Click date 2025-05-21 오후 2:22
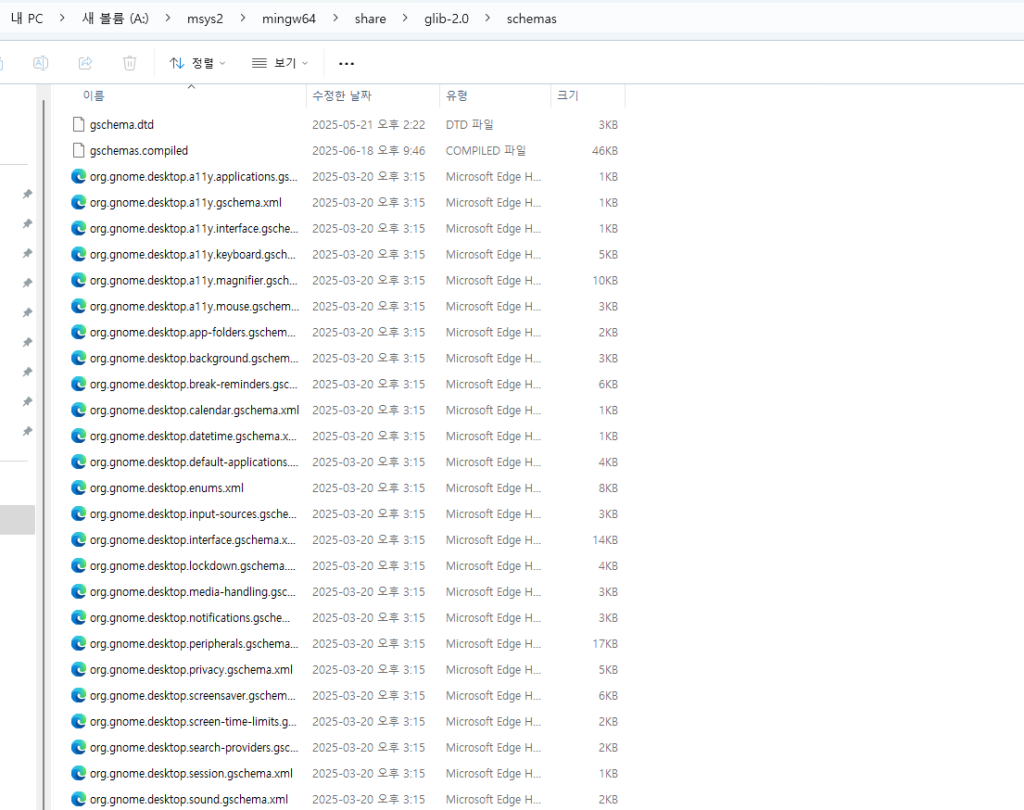 (368, 125)
